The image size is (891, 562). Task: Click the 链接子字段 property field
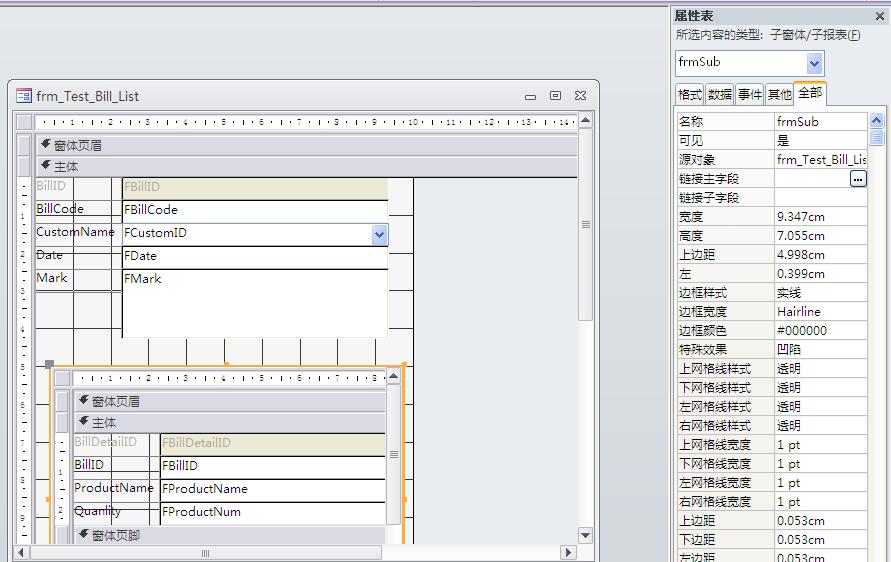821,198
